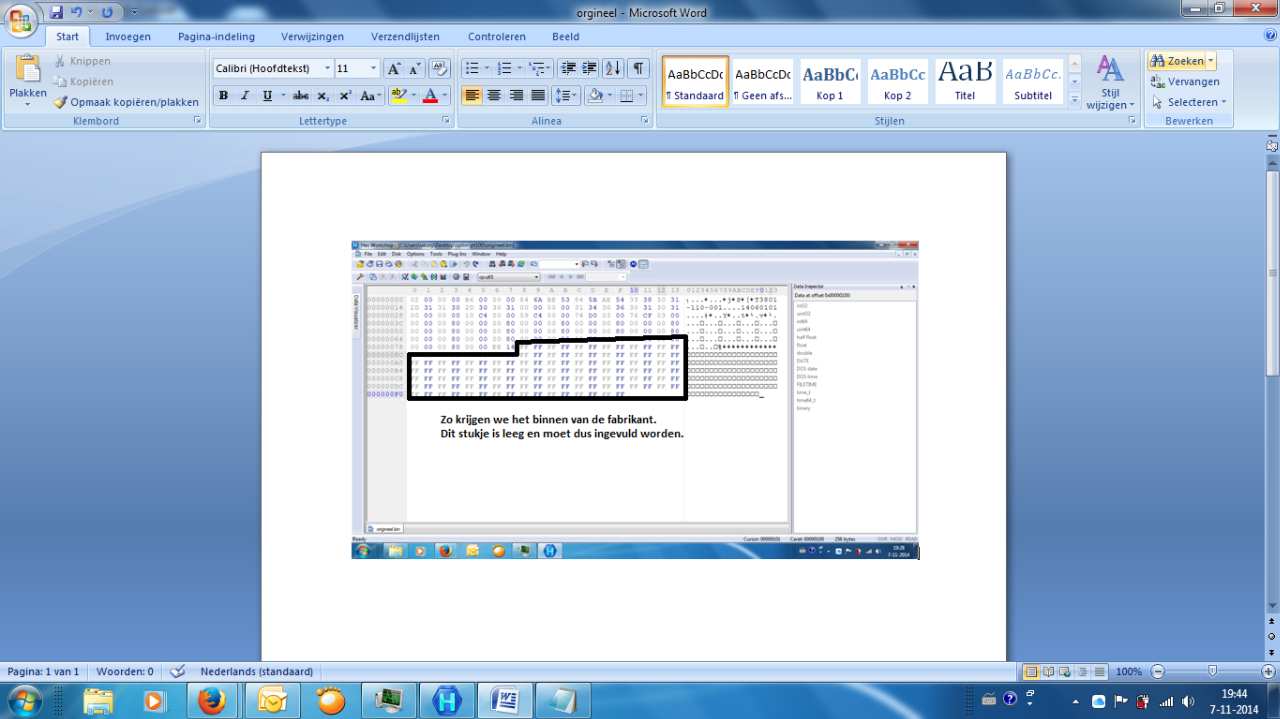Click the Vervangen button
Viewport: 1280px width, 719px height.
(x=1186, y=82)
